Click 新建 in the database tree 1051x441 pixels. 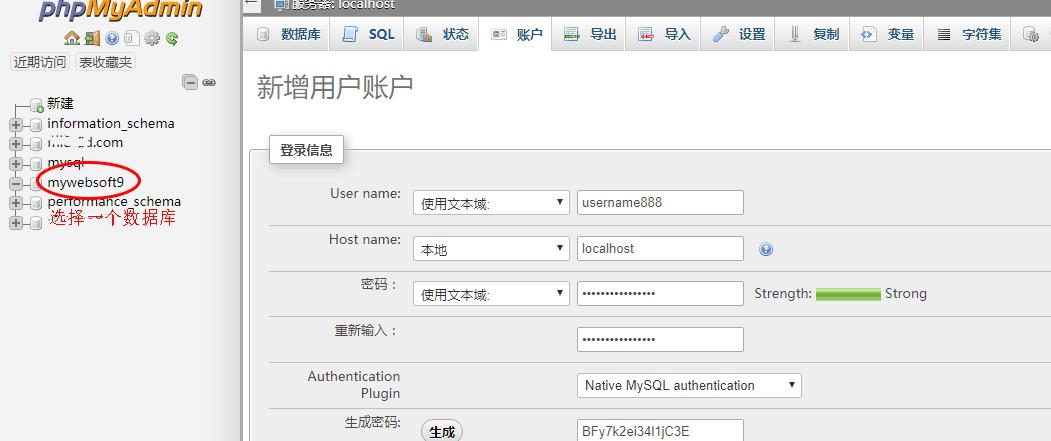click(60, 104)
